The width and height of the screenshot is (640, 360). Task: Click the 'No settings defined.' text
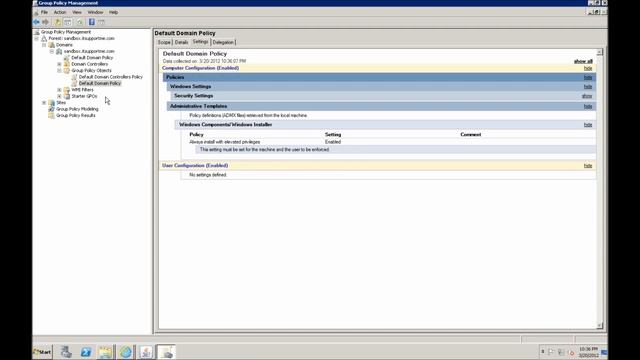(x=208, y=175)
